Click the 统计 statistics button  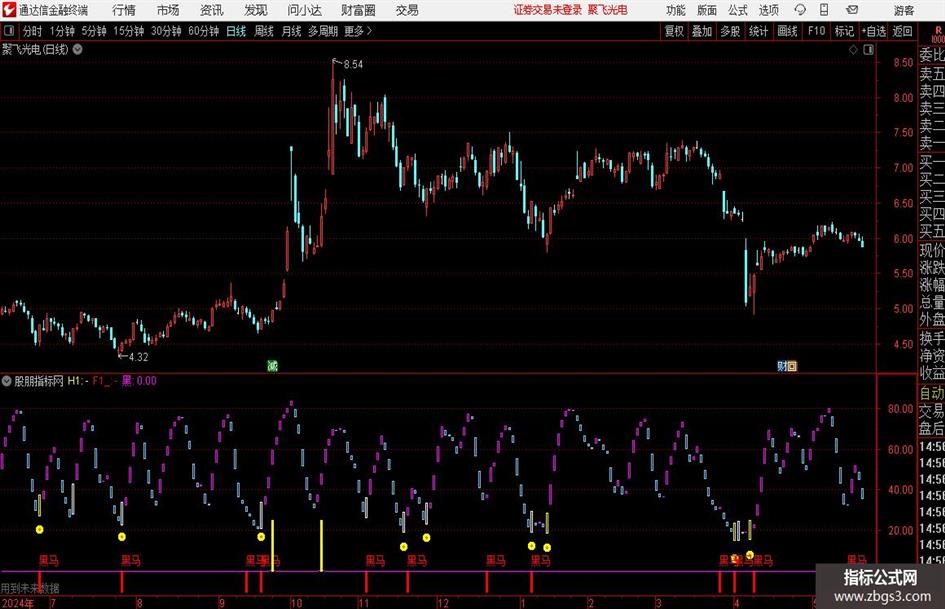[758, 31]
